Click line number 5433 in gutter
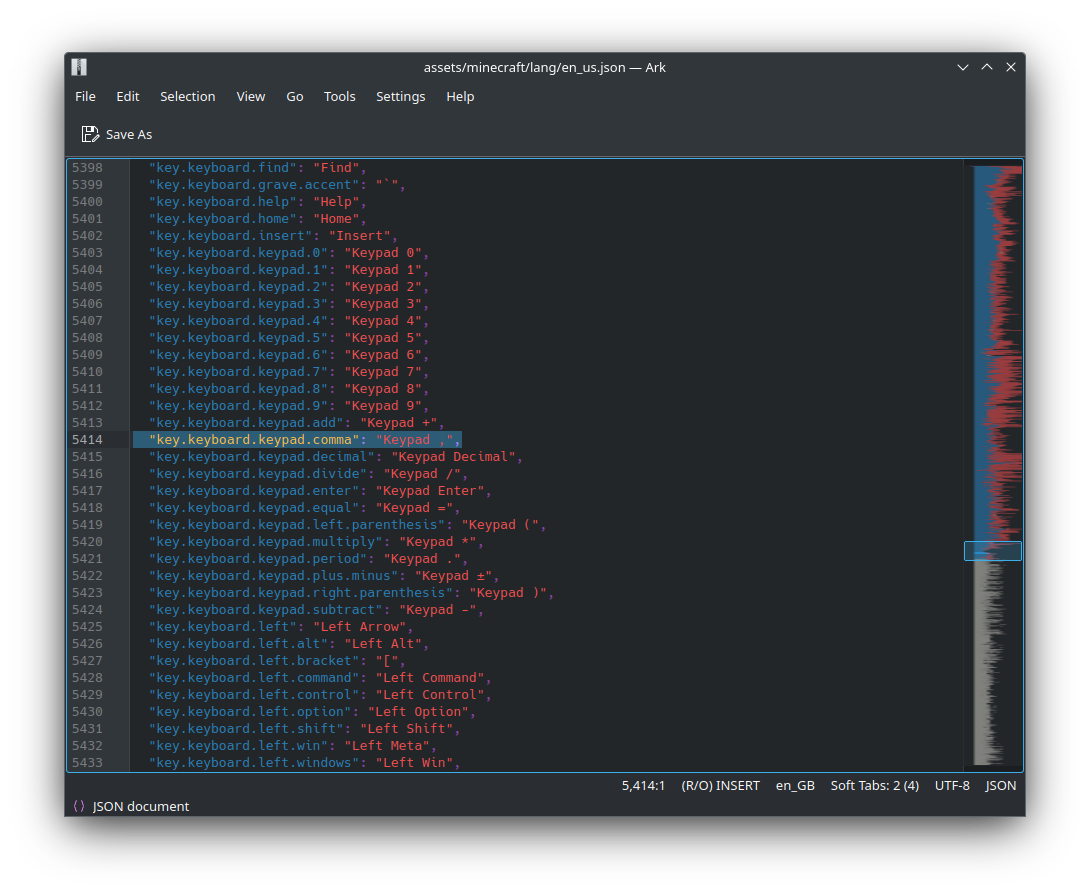 [87, 762]
